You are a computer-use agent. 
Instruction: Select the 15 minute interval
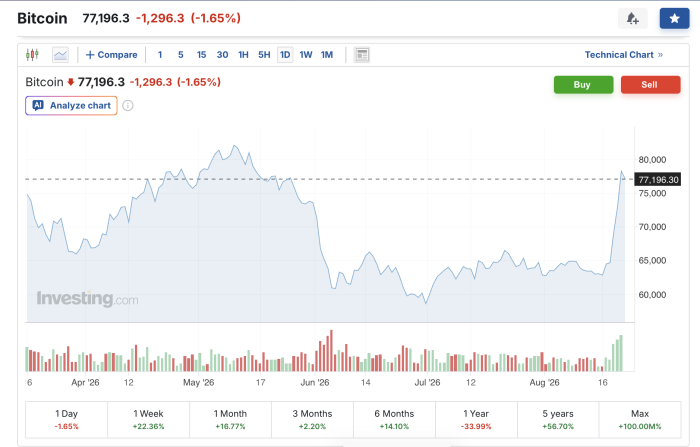point(201,55)
